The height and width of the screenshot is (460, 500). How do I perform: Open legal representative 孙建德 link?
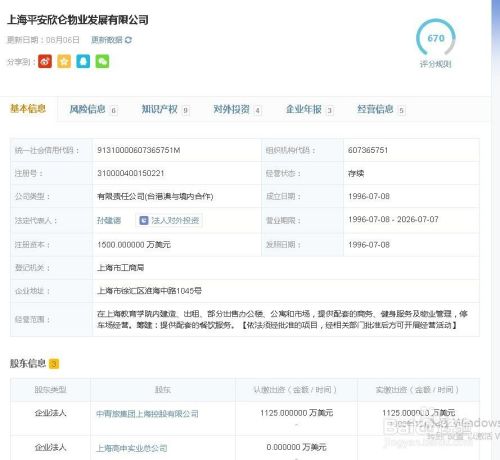pyautogui.click(x=109, y=220)
